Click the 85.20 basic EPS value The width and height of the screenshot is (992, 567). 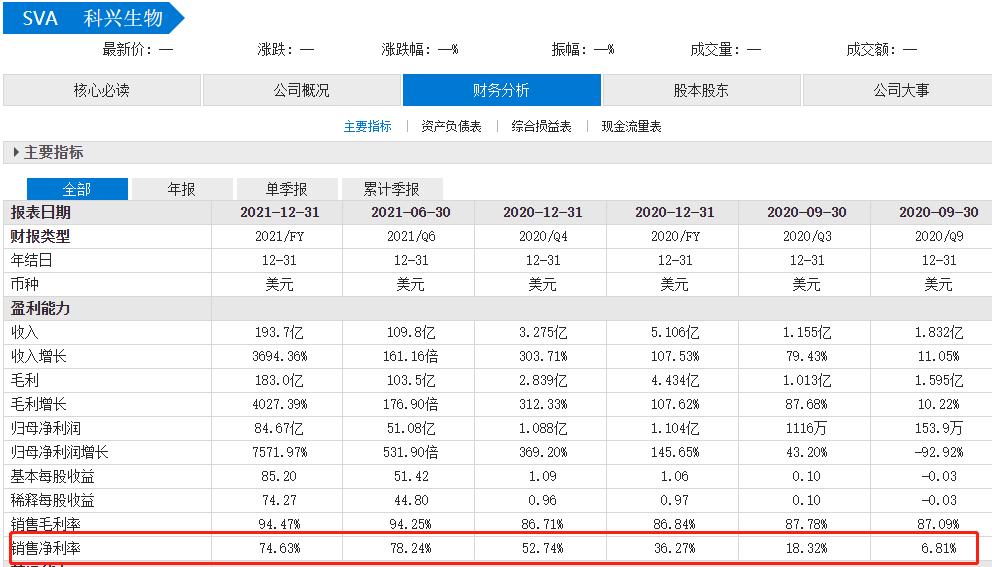coord(280,477)
